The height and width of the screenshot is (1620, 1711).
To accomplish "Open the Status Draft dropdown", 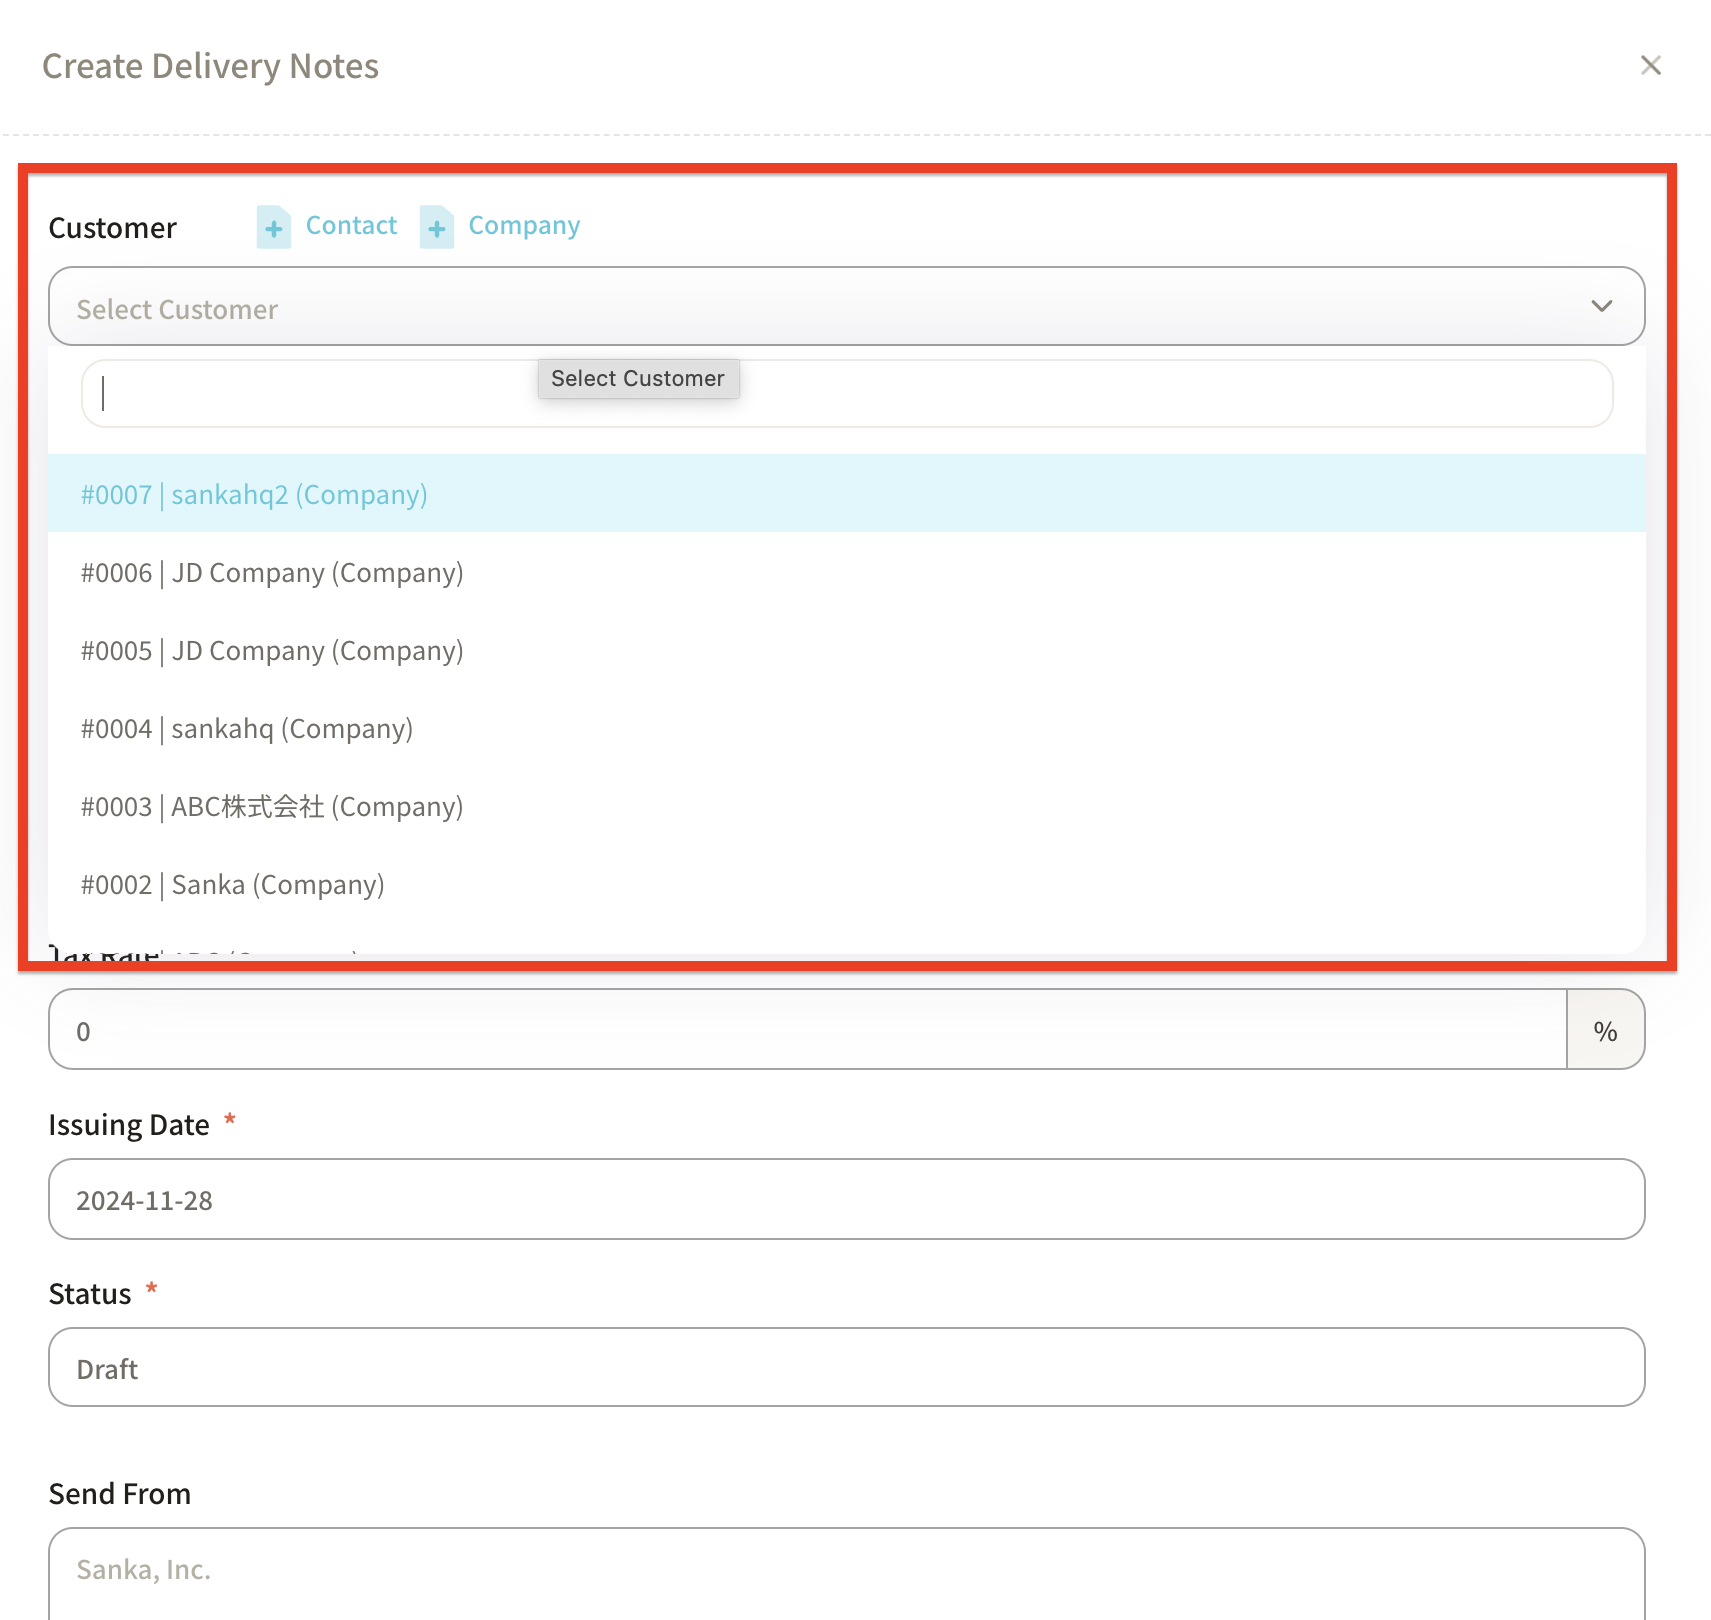I will coord(846,1367).
